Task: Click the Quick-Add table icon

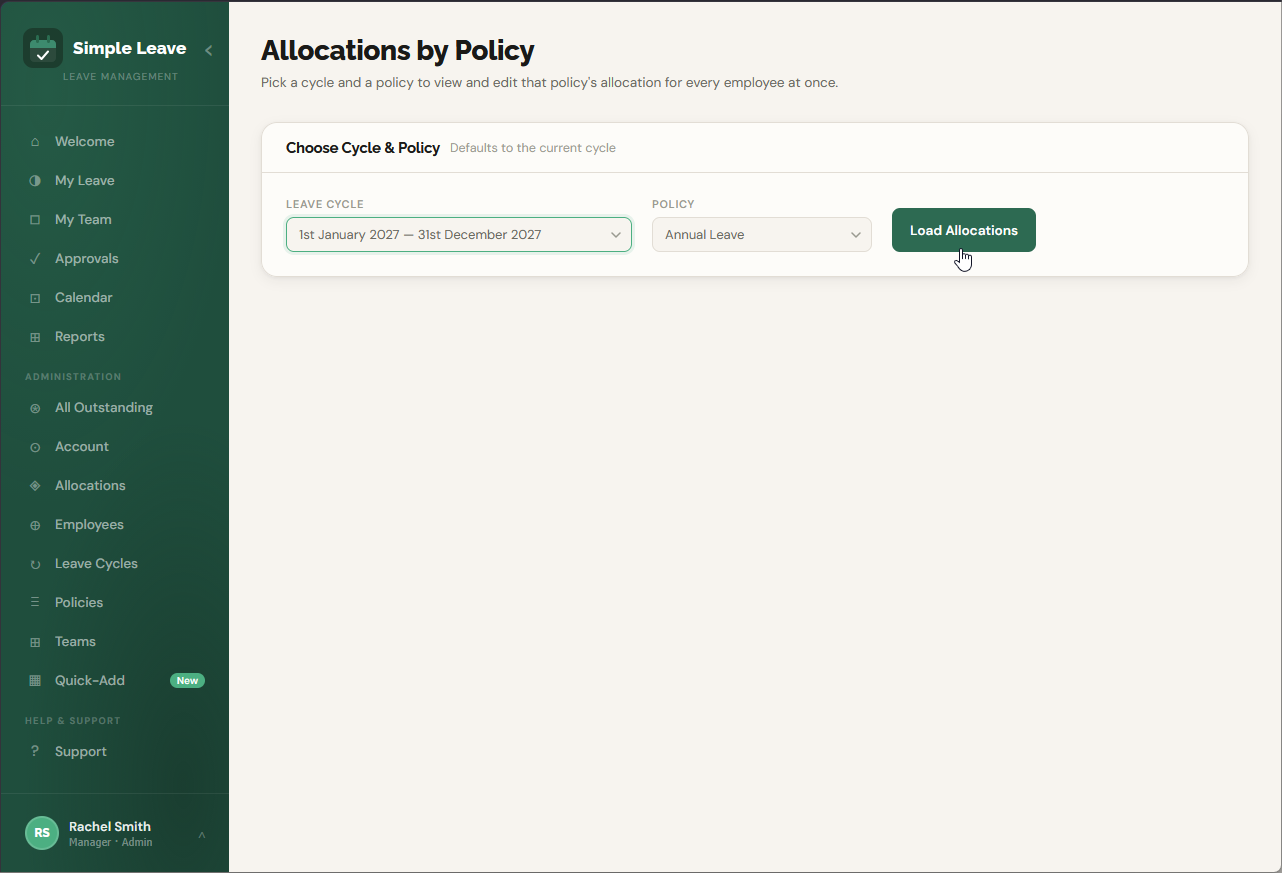Action: coord(35,681)
